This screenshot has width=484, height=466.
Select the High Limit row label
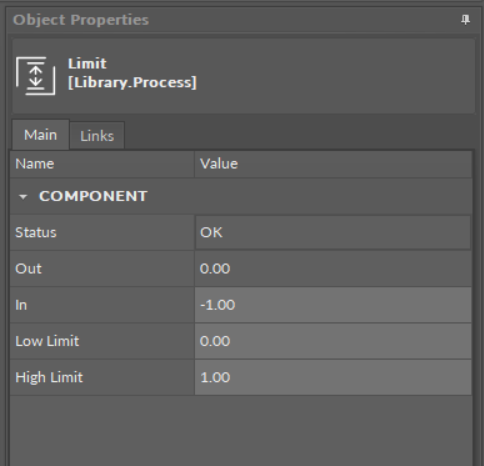[49, 378]
